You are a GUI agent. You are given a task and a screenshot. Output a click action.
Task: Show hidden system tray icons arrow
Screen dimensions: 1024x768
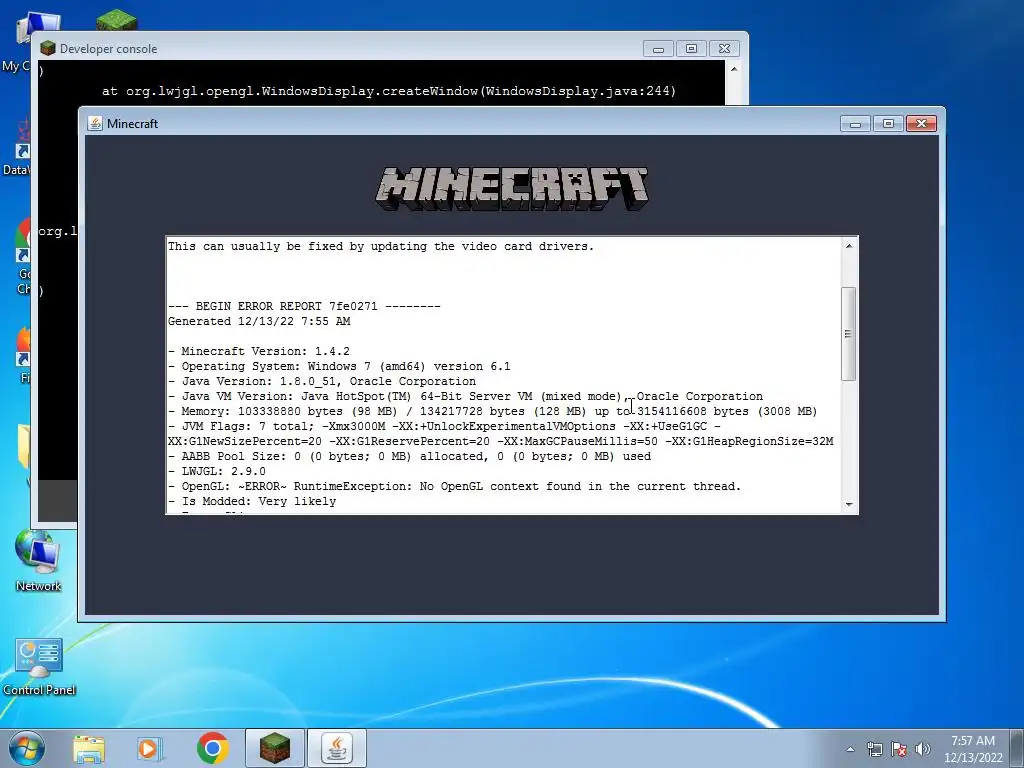850,749
